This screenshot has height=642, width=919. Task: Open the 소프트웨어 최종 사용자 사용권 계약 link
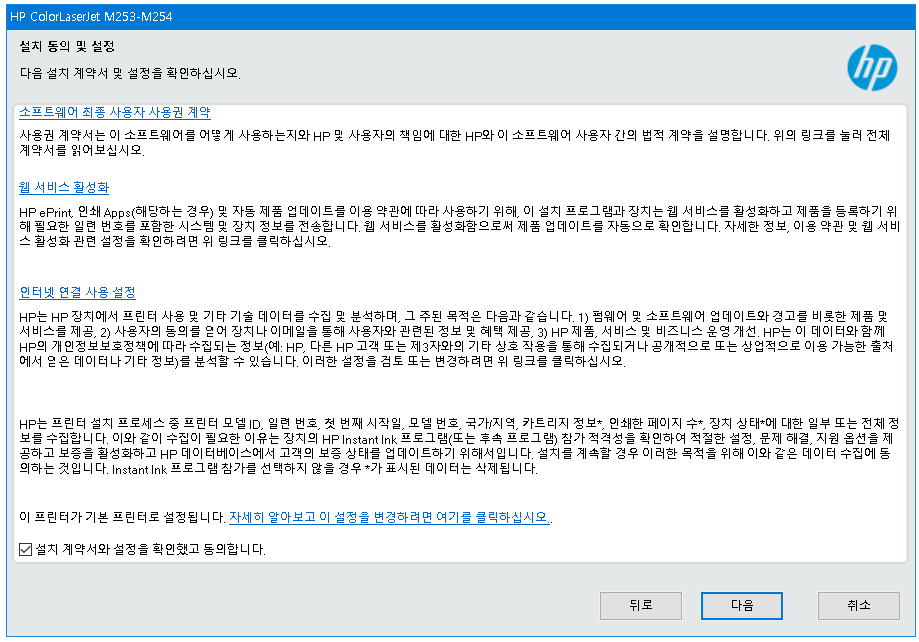coord(115,112)
